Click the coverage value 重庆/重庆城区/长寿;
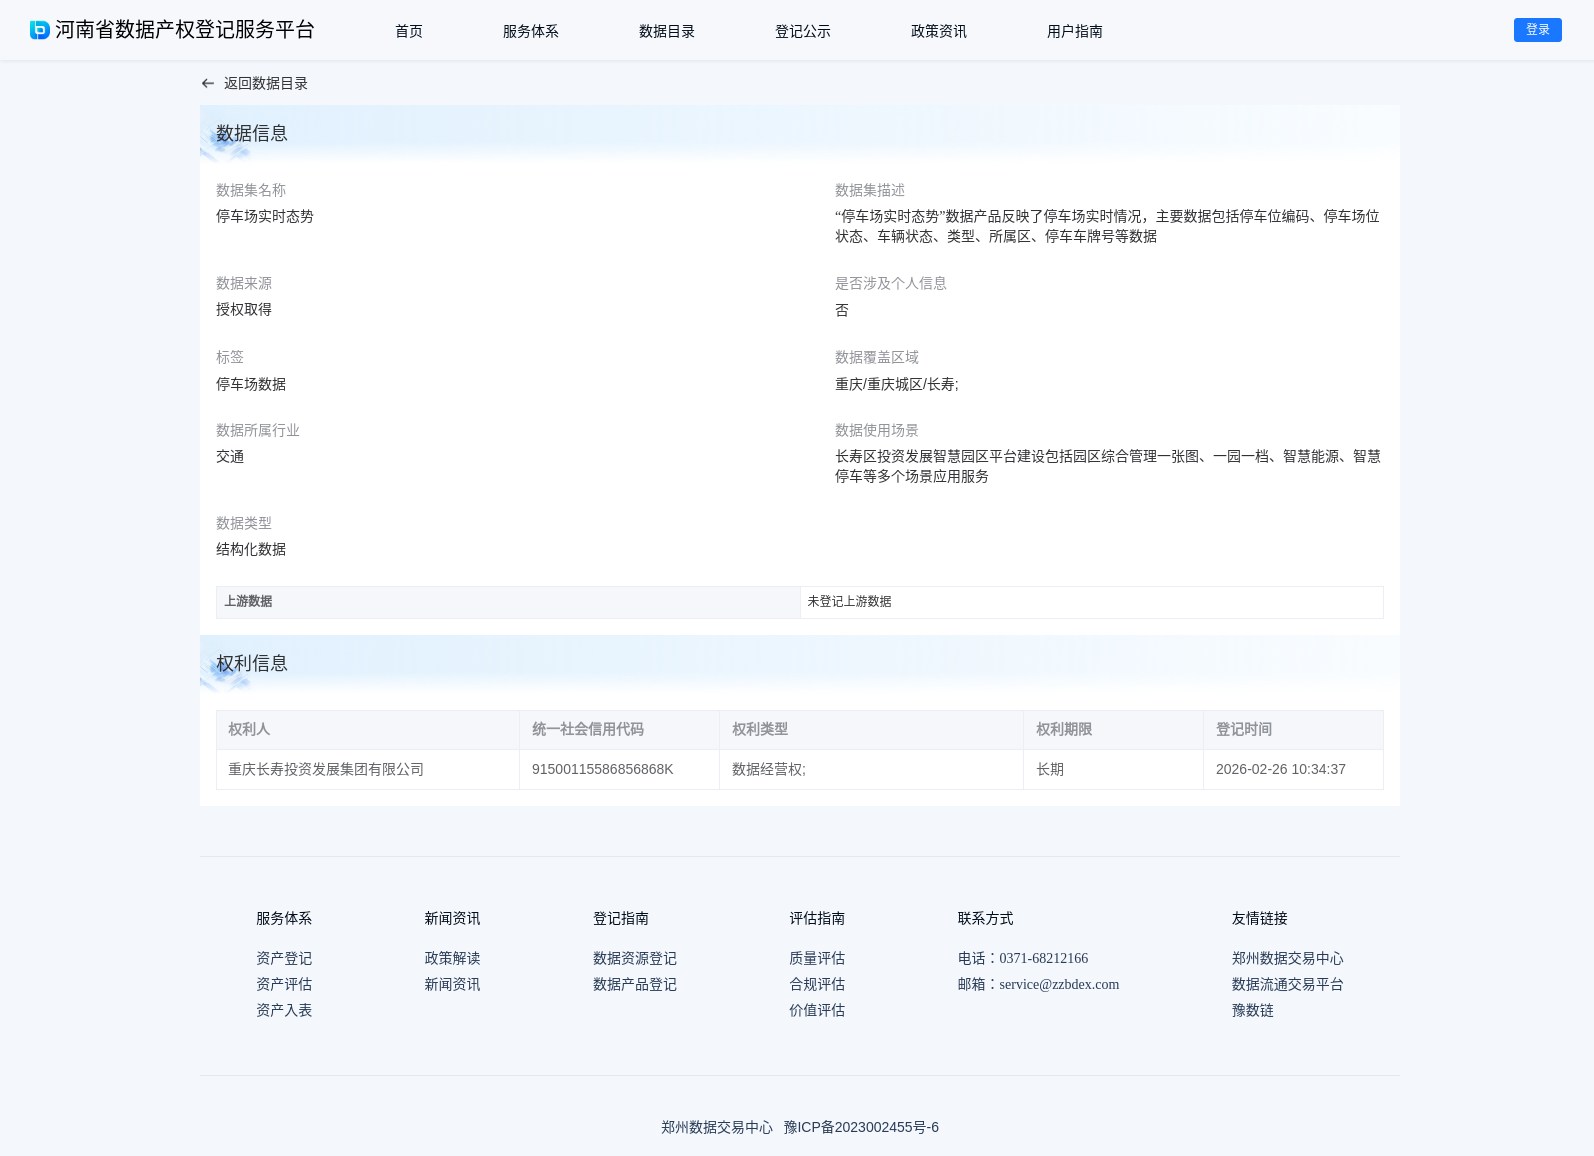 click(897, 383)
